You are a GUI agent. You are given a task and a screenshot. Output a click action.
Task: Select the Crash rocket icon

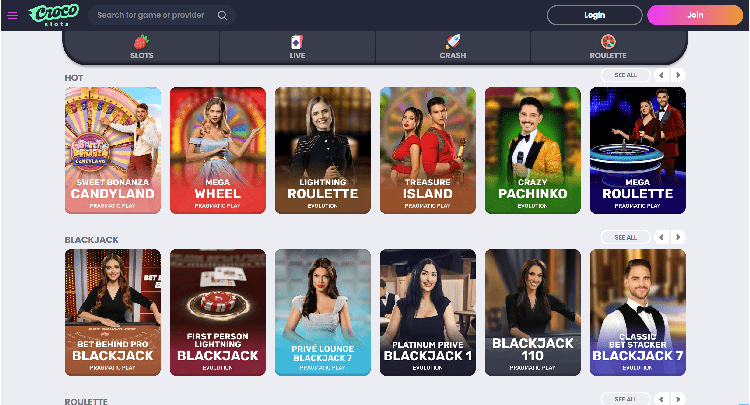click(453, 42)
